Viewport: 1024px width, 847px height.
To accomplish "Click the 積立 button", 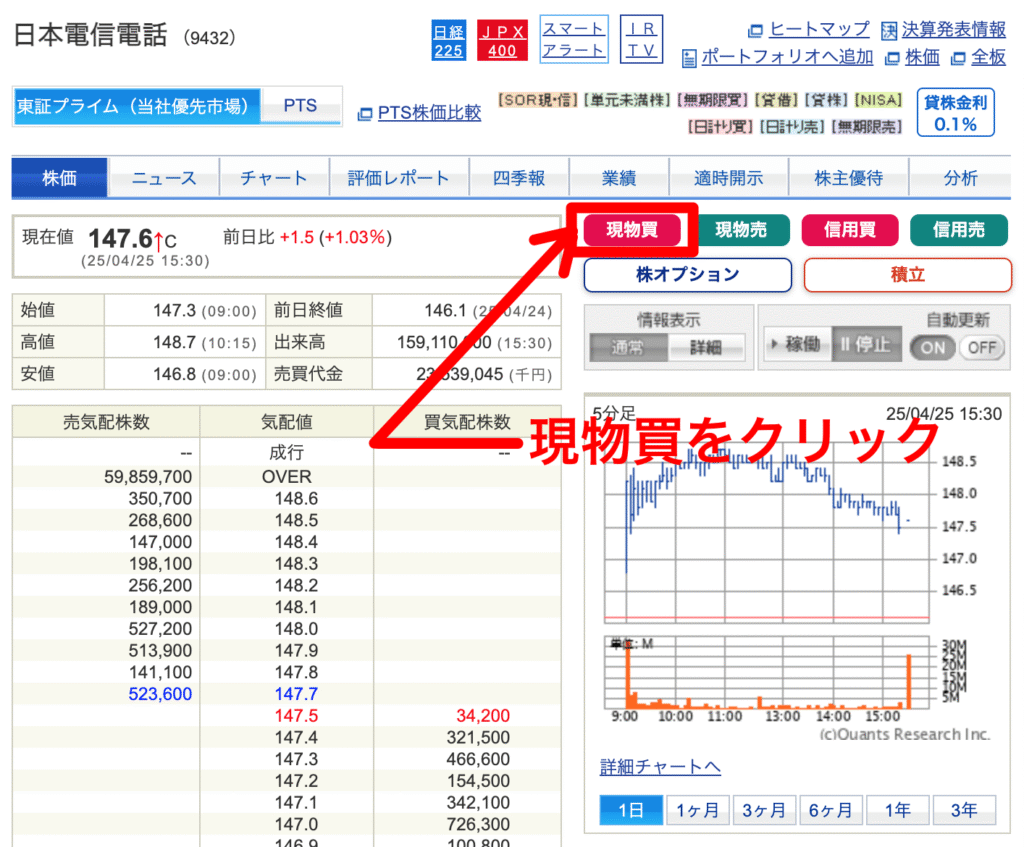I will [908, 275].
